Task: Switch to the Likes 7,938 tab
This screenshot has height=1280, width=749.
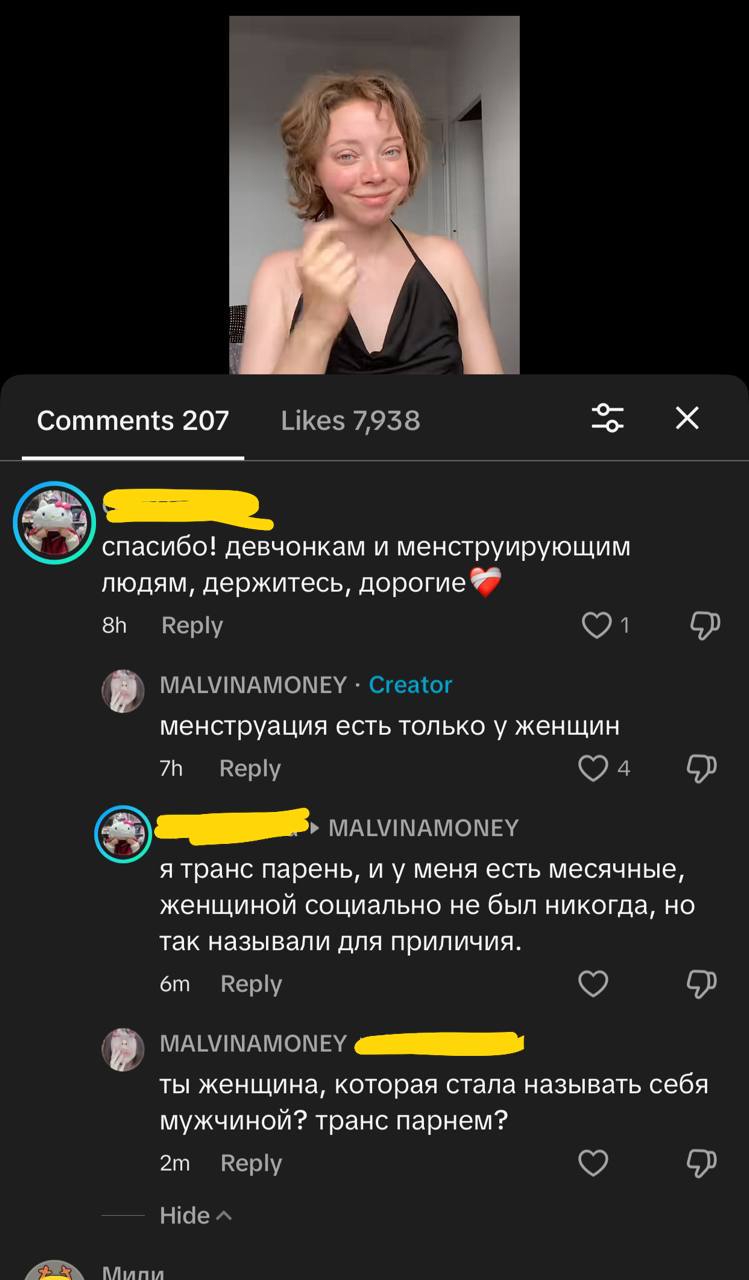Action: 350,420
